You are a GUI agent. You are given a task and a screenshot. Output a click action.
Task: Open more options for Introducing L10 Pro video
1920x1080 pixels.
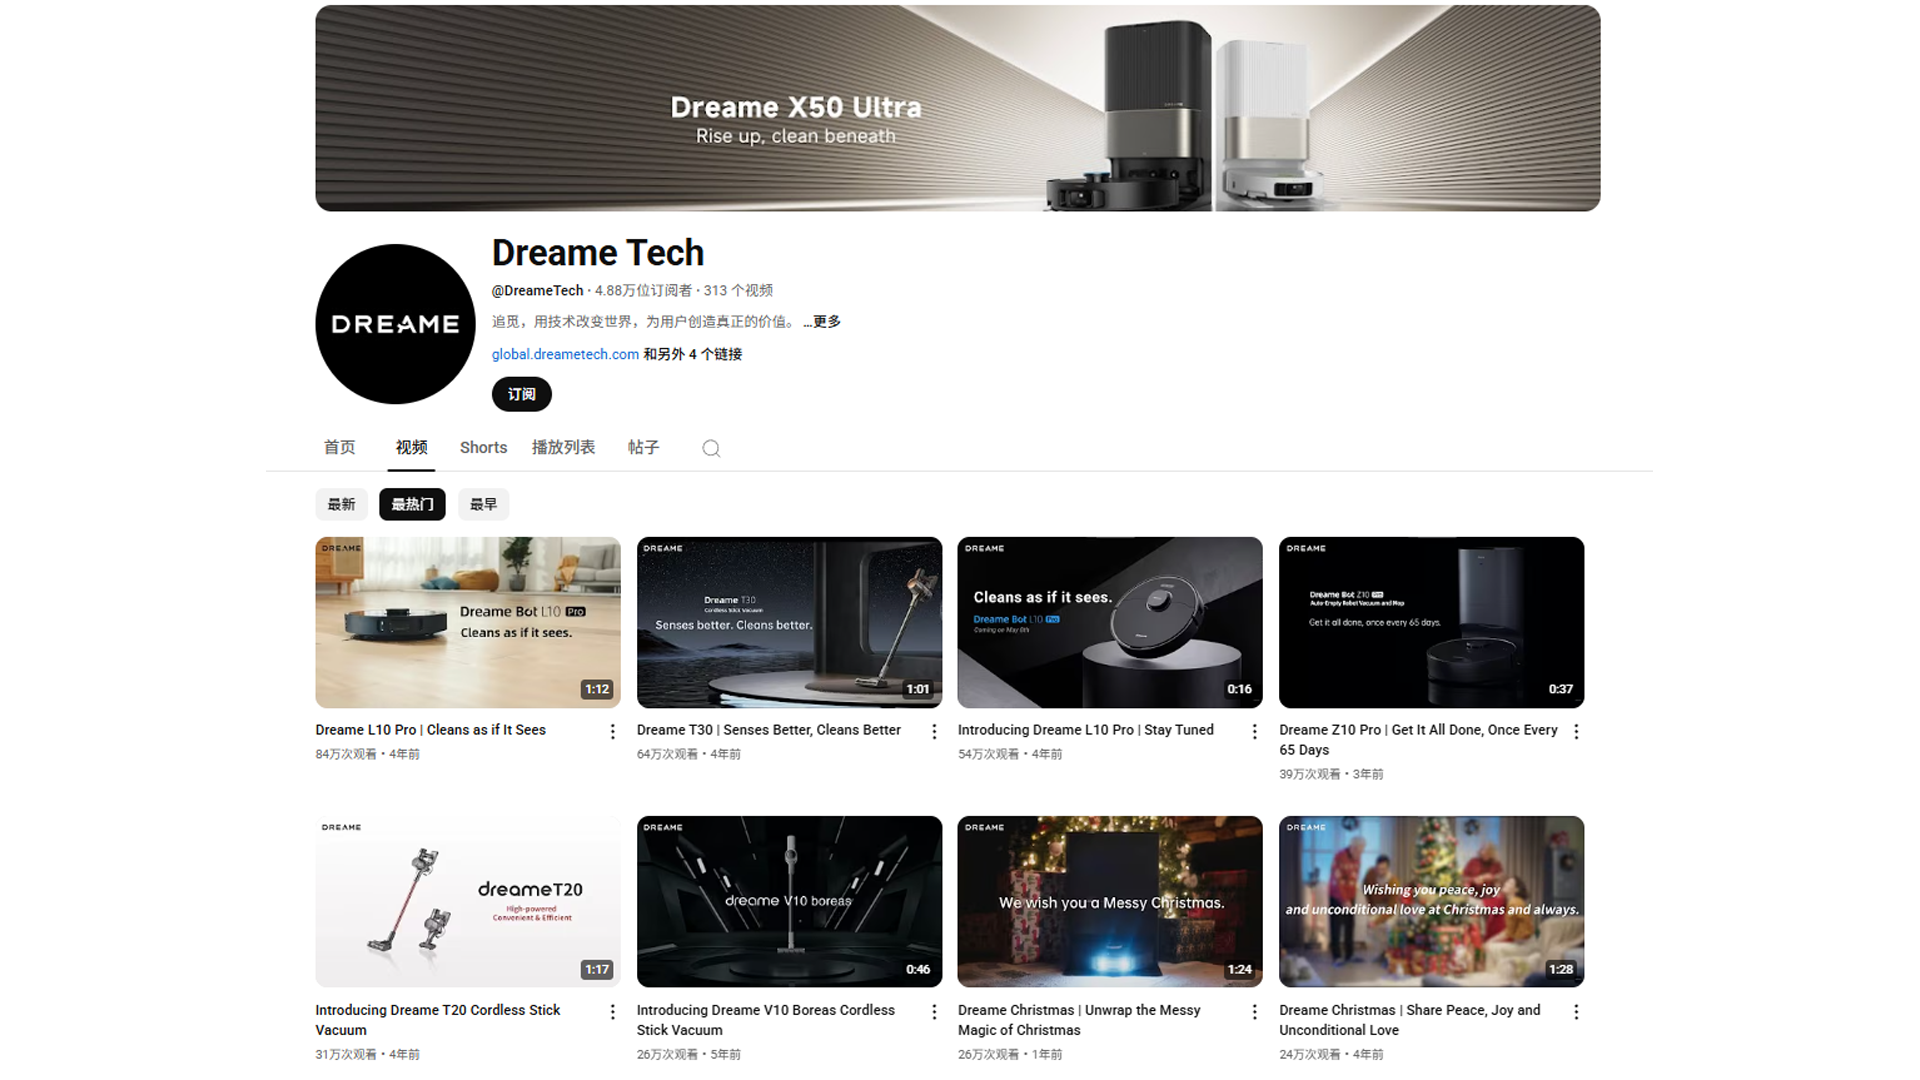[1255, 732]
